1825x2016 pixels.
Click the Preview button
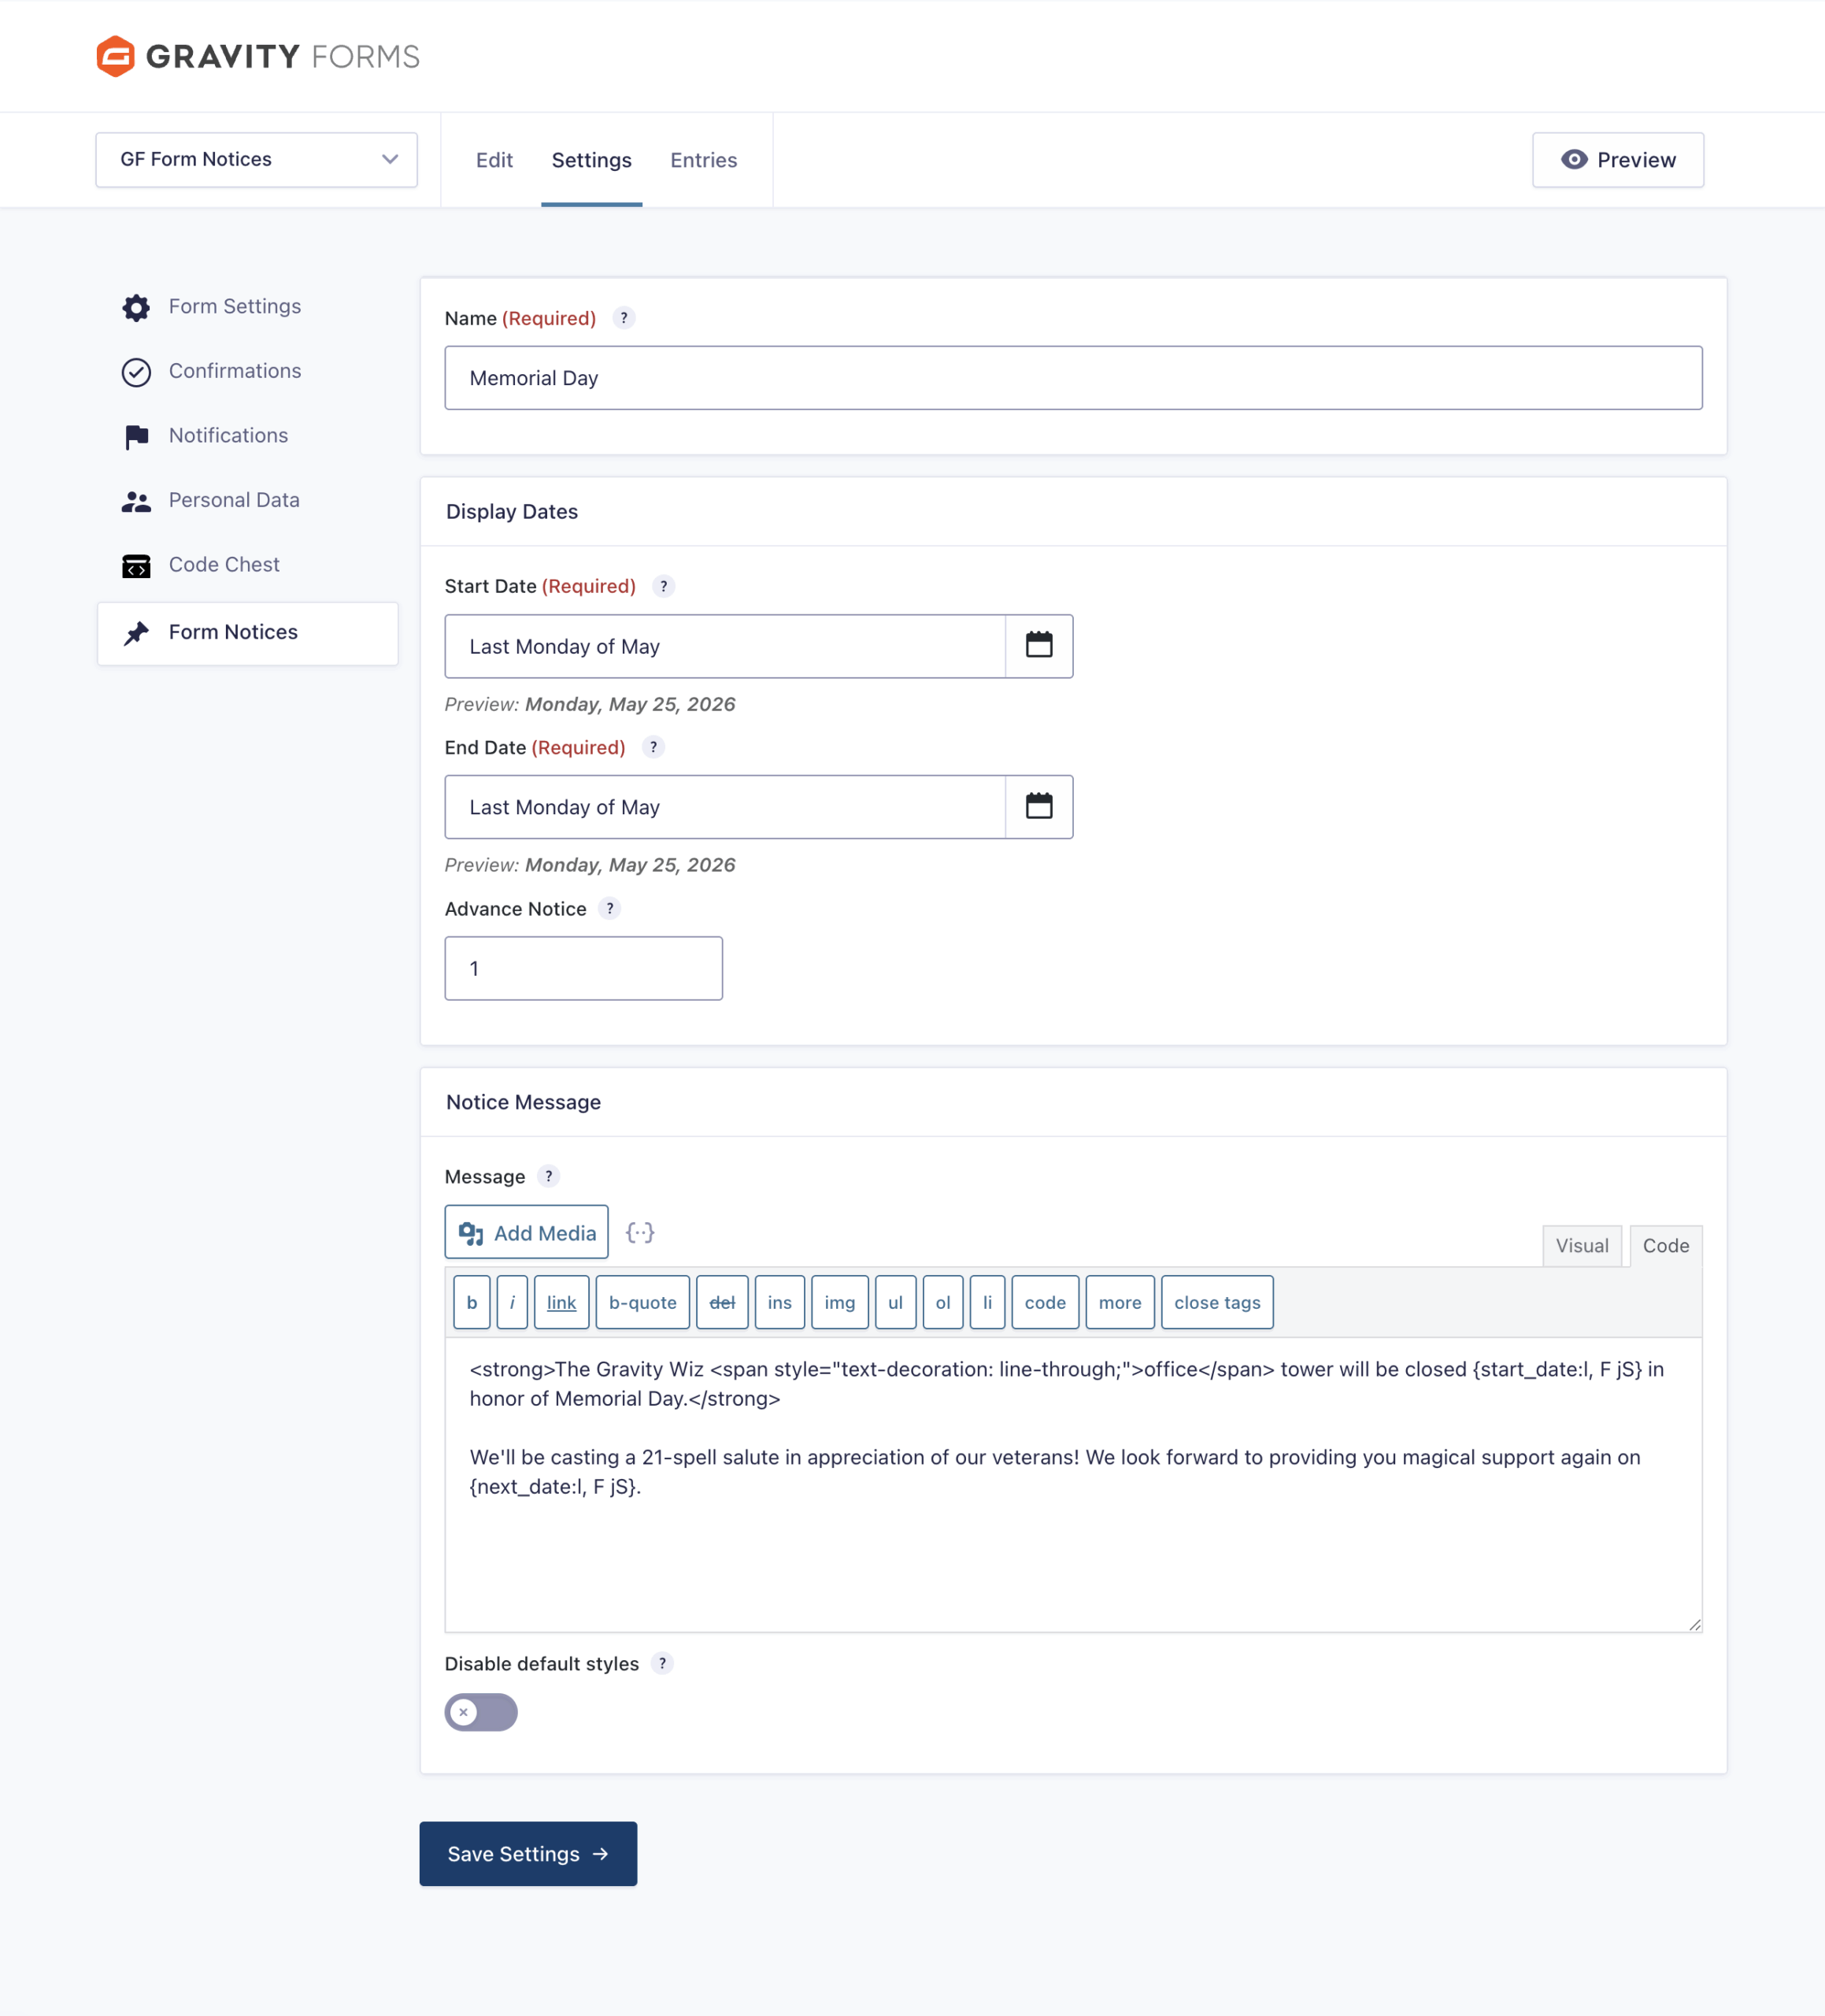coord(1617,160)
